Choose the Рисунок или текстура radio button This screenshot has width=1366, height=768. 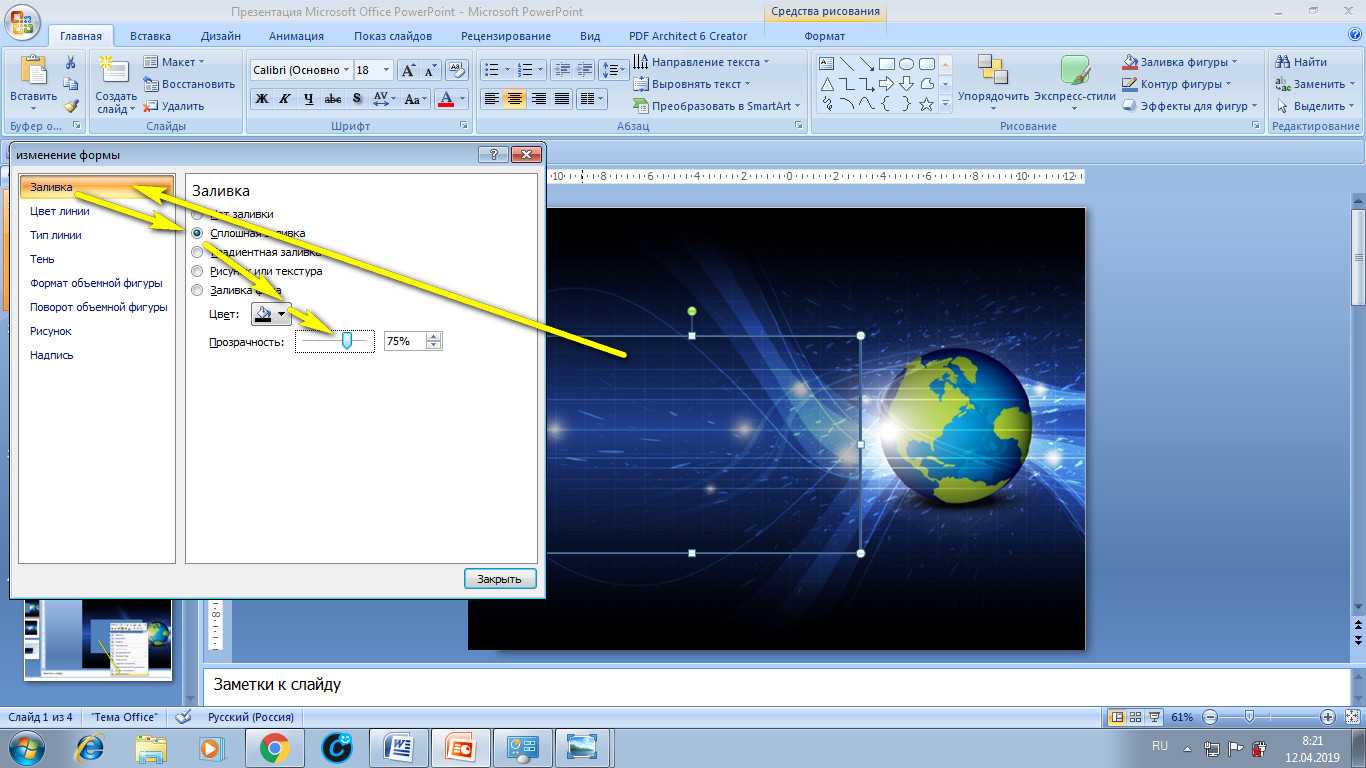tap(197, 271)
